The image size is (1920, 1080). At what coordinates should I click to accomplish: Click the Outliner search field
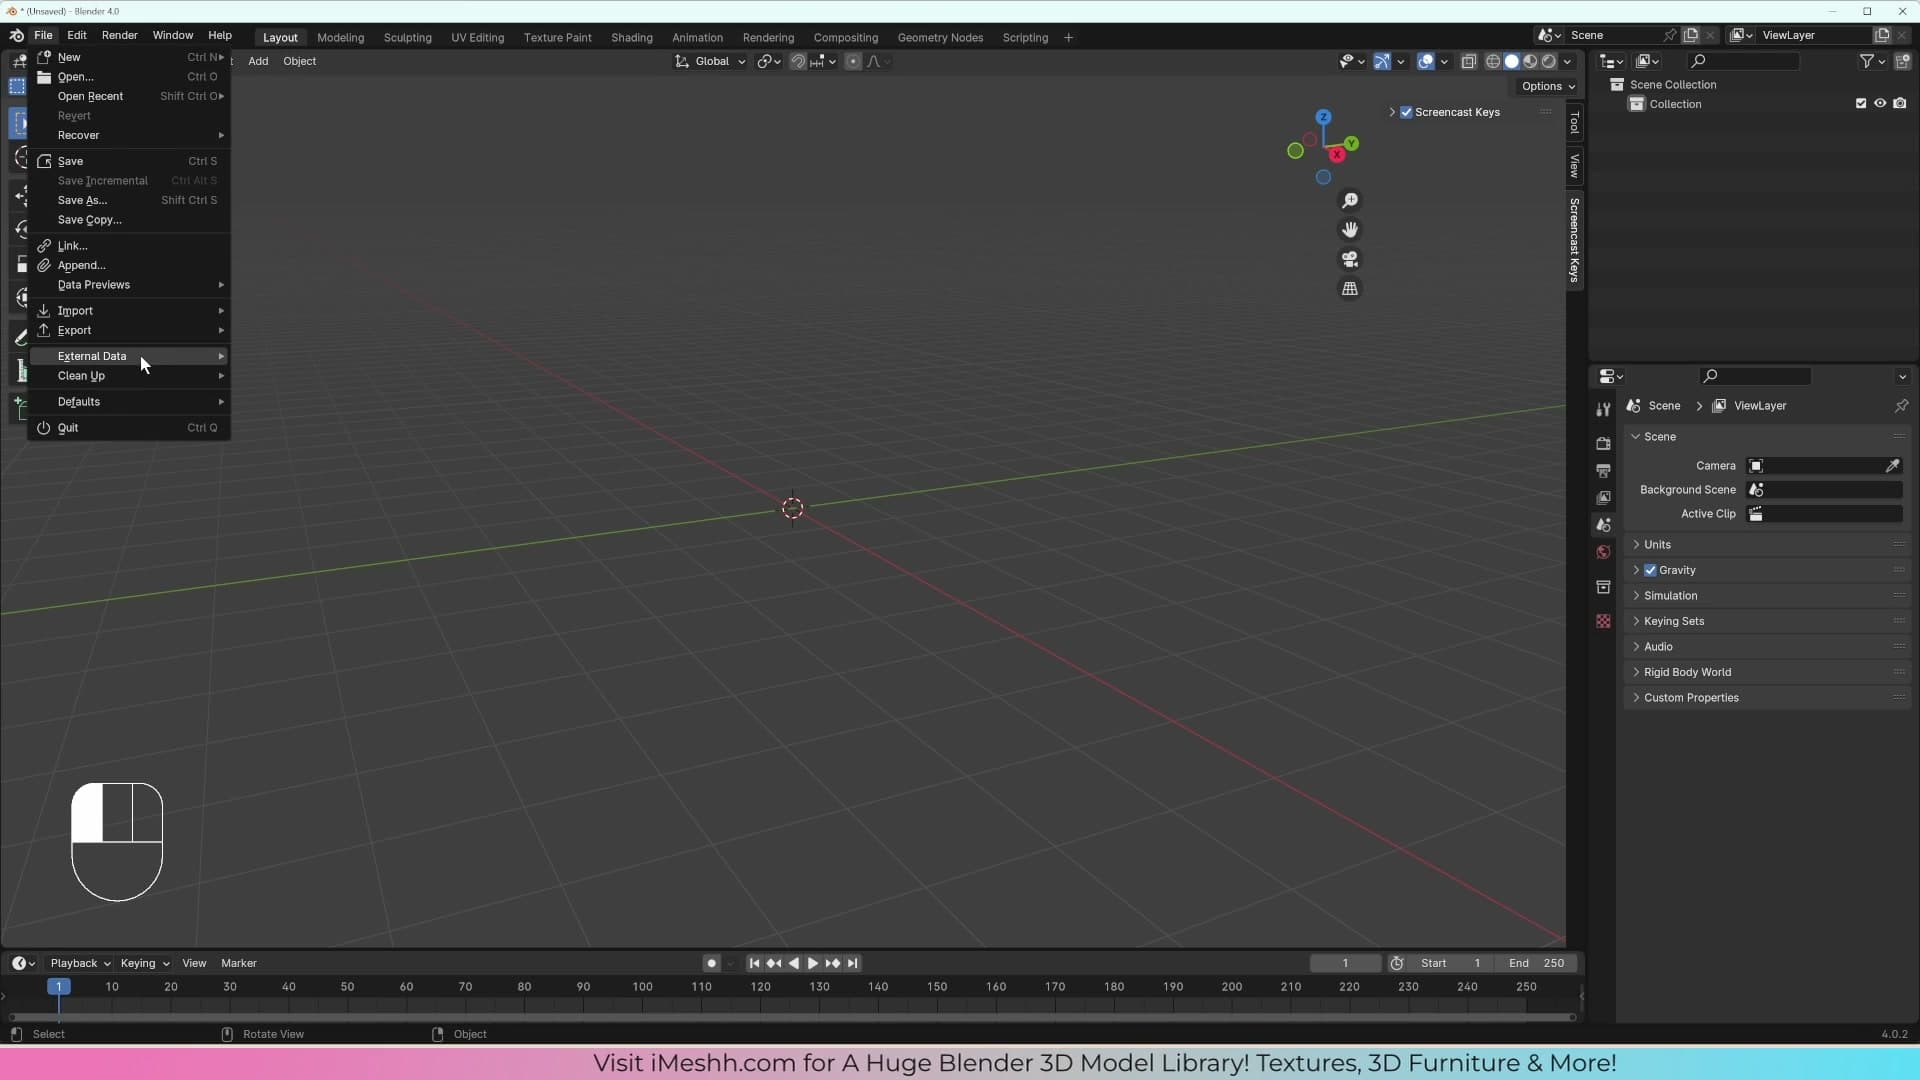coord(1743,61)
